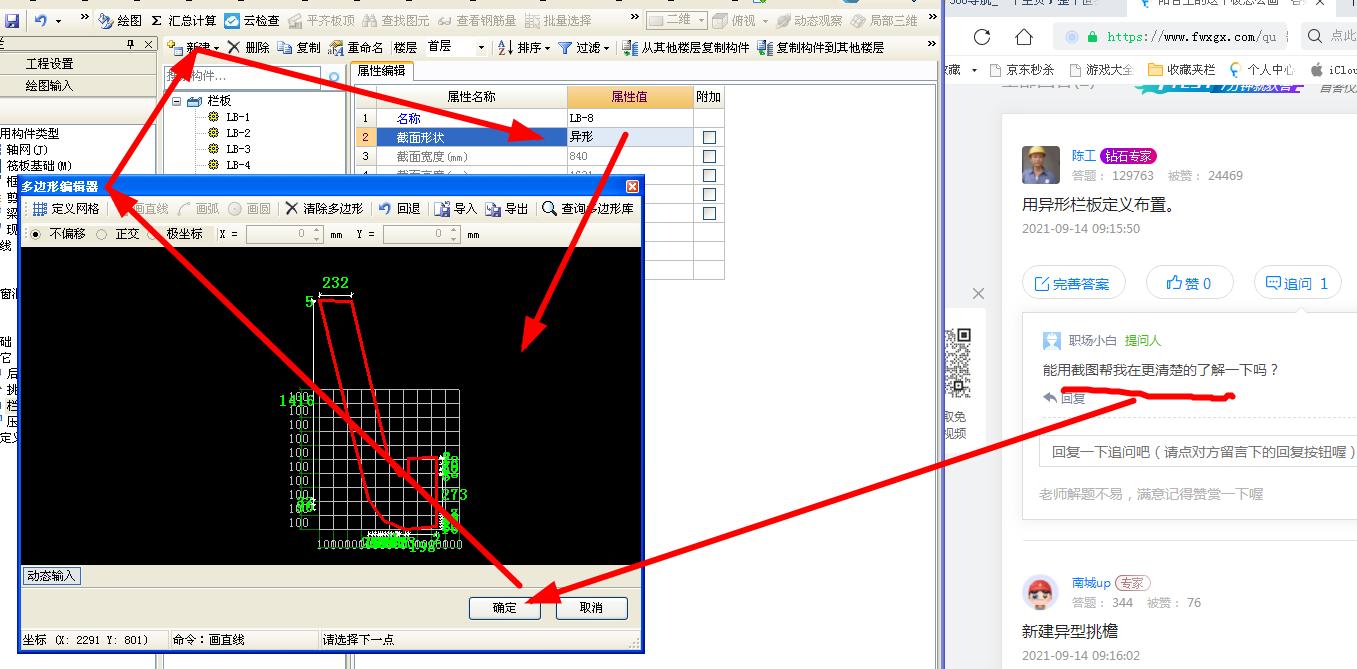Click the 删除 delete button
The height and width of the screenshot is (669, 1357).
coord(248,47)
